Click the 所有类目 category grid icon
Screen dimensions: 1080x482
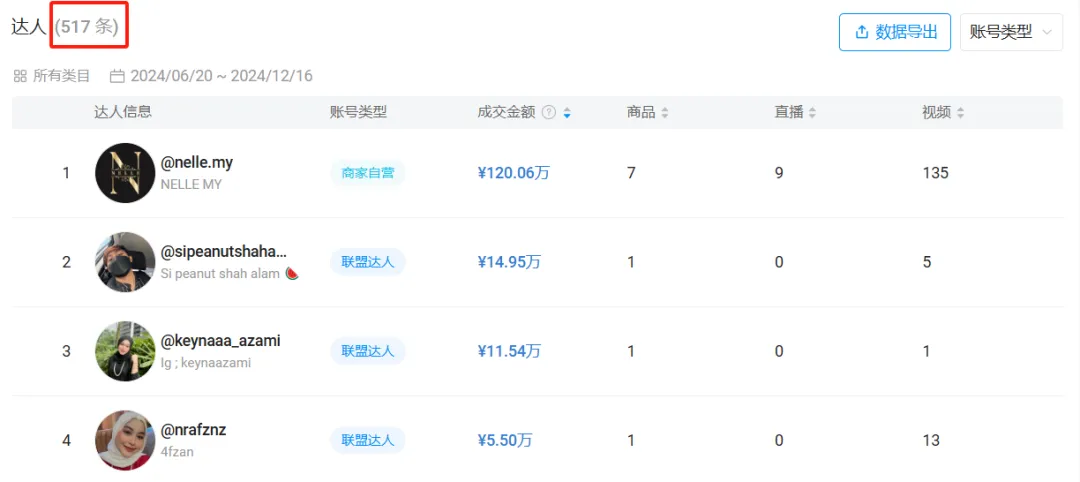click(20, 76)
